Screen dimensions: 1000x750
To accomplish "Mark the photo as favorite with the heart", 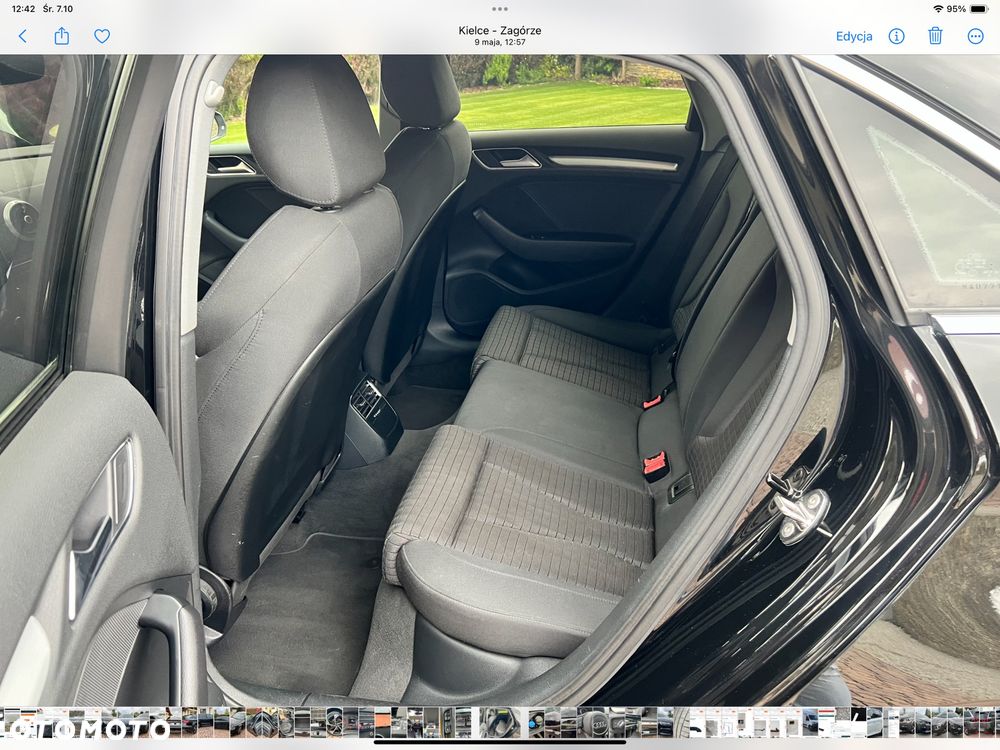I will tap(102, 36).
